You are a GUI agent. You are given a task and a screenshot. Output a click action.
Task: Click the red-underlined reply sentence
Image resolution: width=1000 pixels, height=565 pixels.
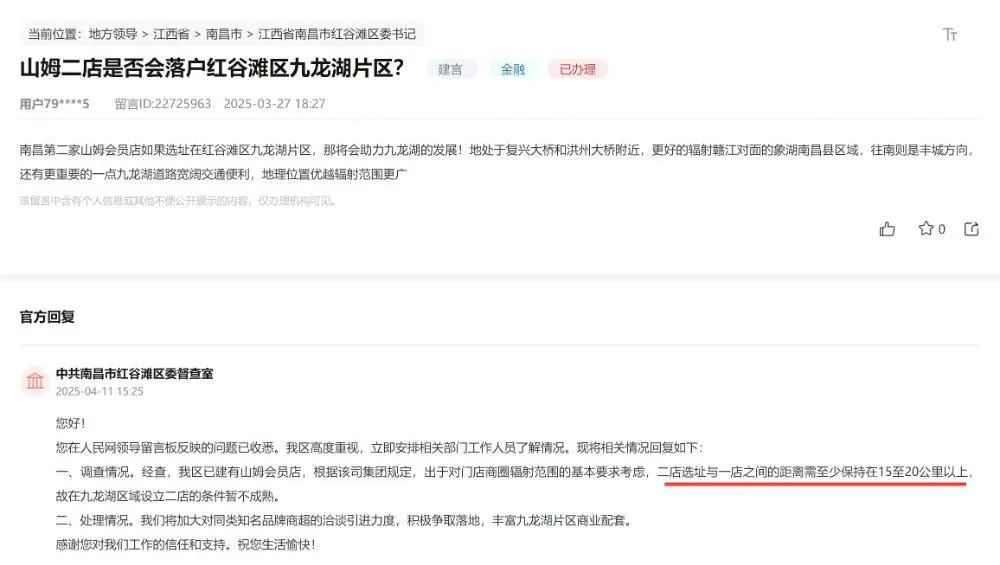coord(813,473)
